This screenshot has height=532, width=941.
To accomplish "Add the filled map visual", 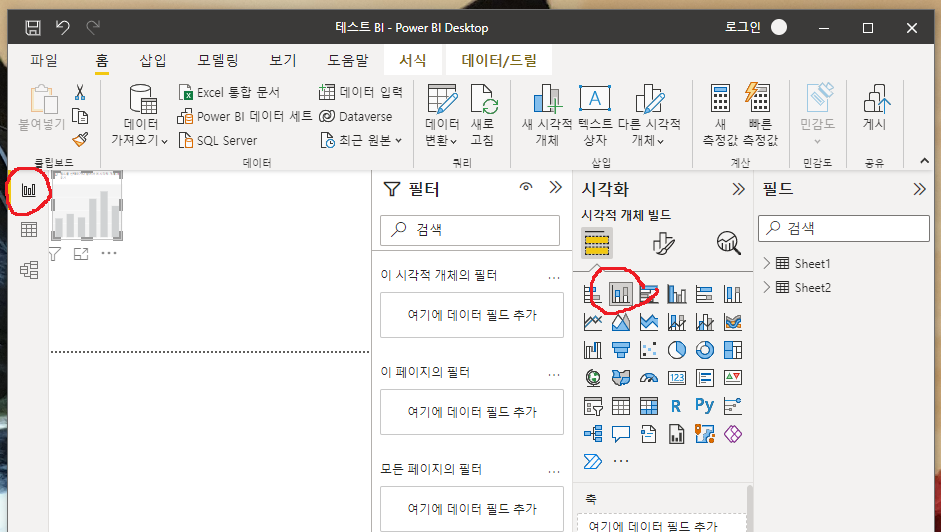I will coord(621,378).
